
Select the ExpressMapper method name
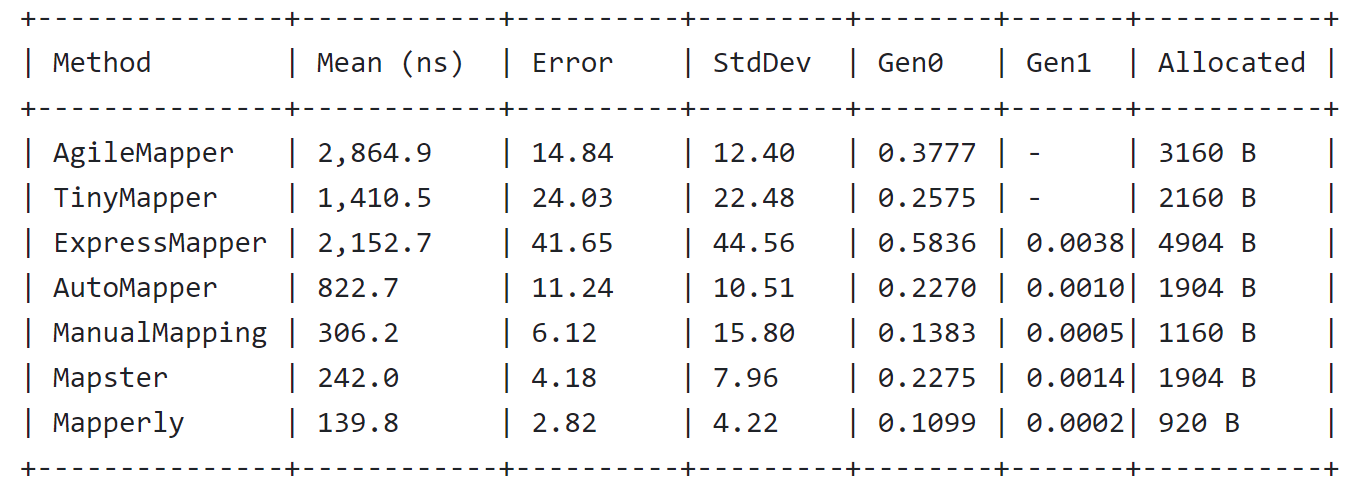point(160,244)
